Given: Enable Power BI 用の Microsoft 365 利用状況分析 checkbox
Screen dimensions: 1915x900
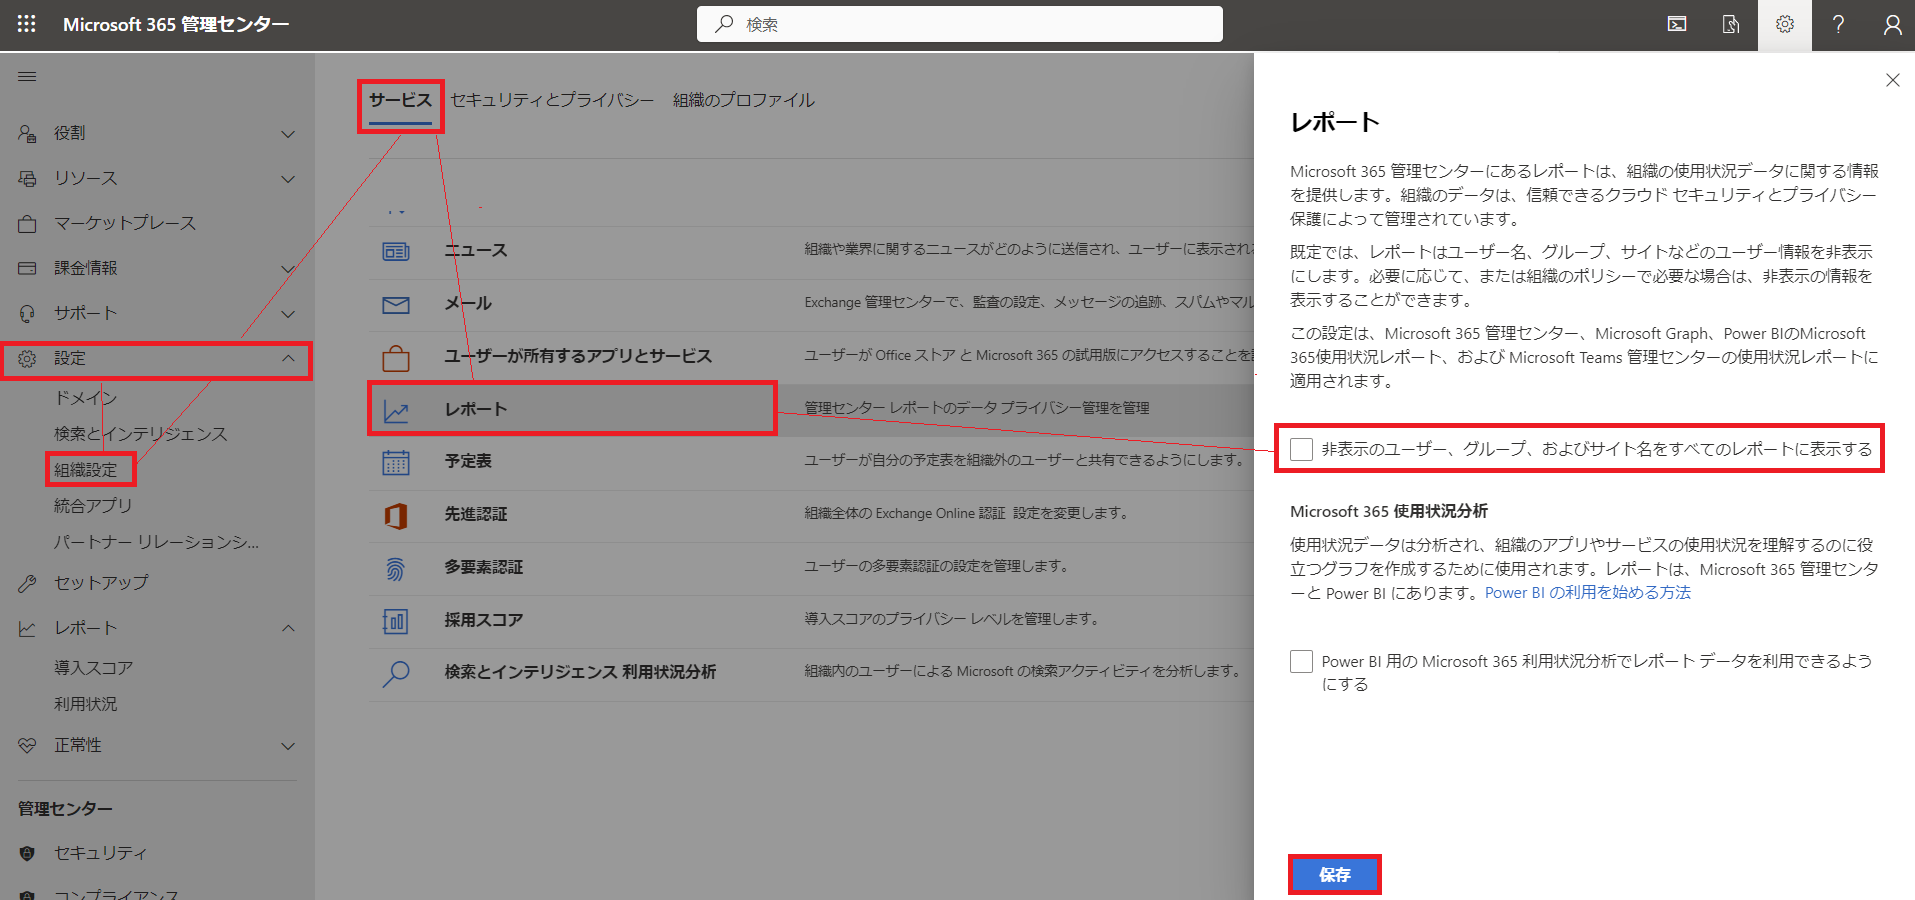Looking at the screenshot, I should coord(1301,661).
